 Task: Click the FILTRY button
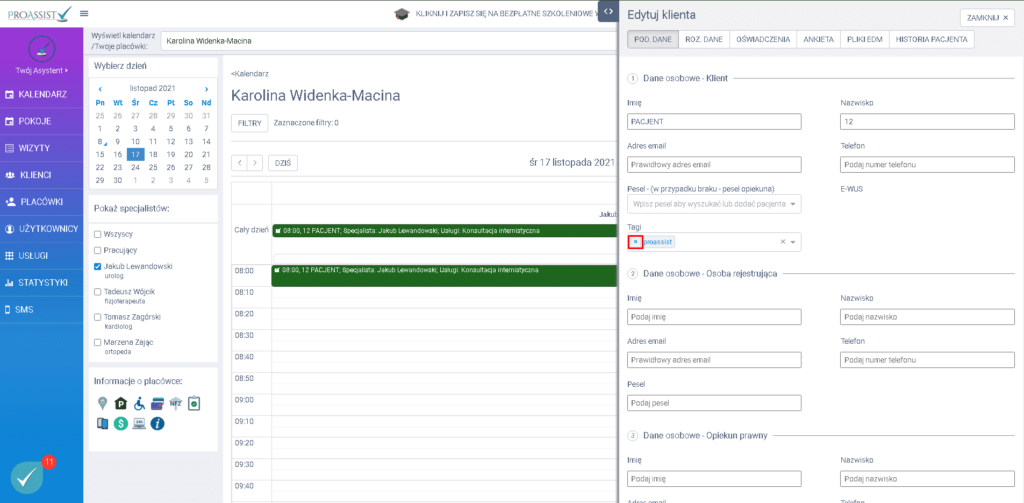pyautogui.click(x=249, y=123)
